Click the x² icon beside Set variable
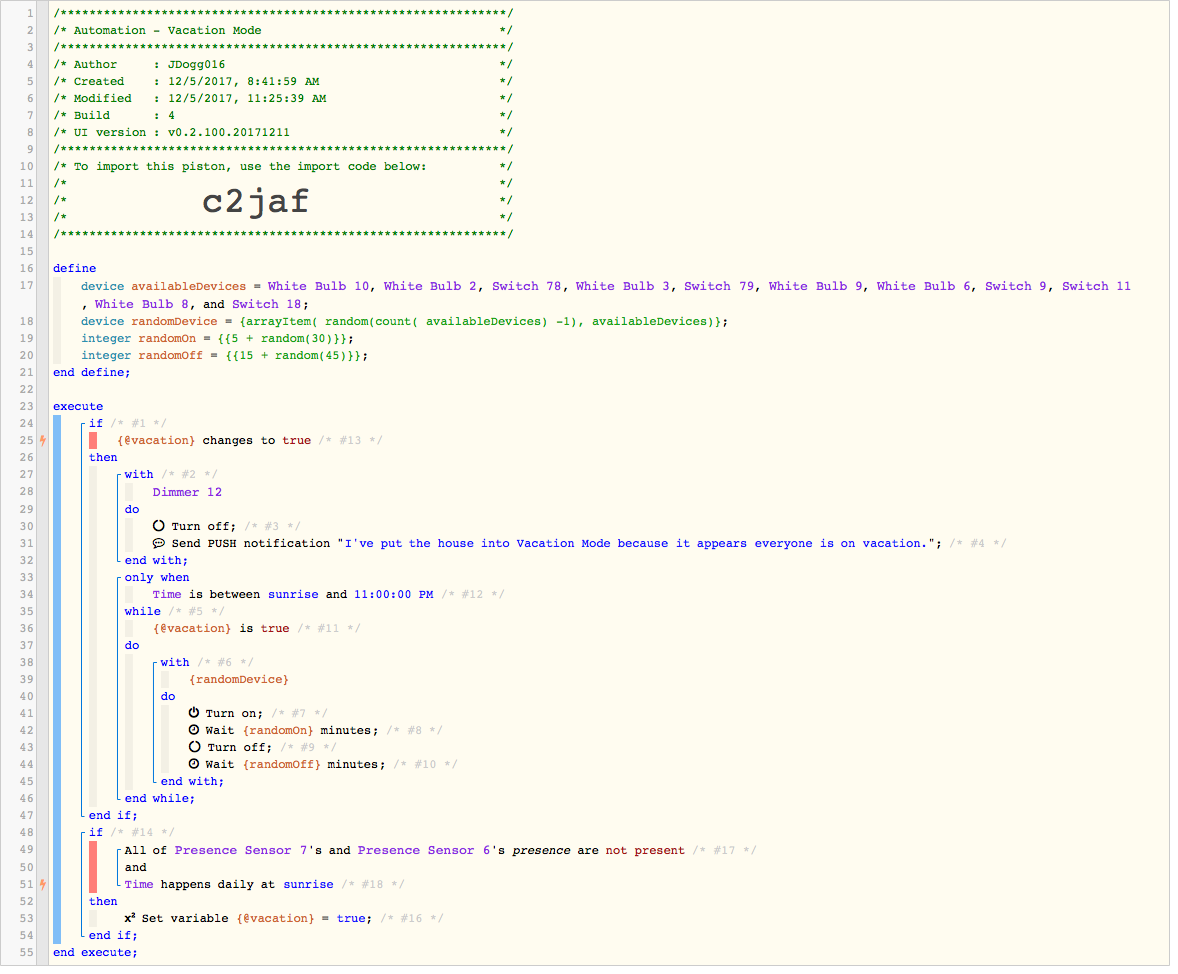The image size is (1178, 974). coord(130,918)
